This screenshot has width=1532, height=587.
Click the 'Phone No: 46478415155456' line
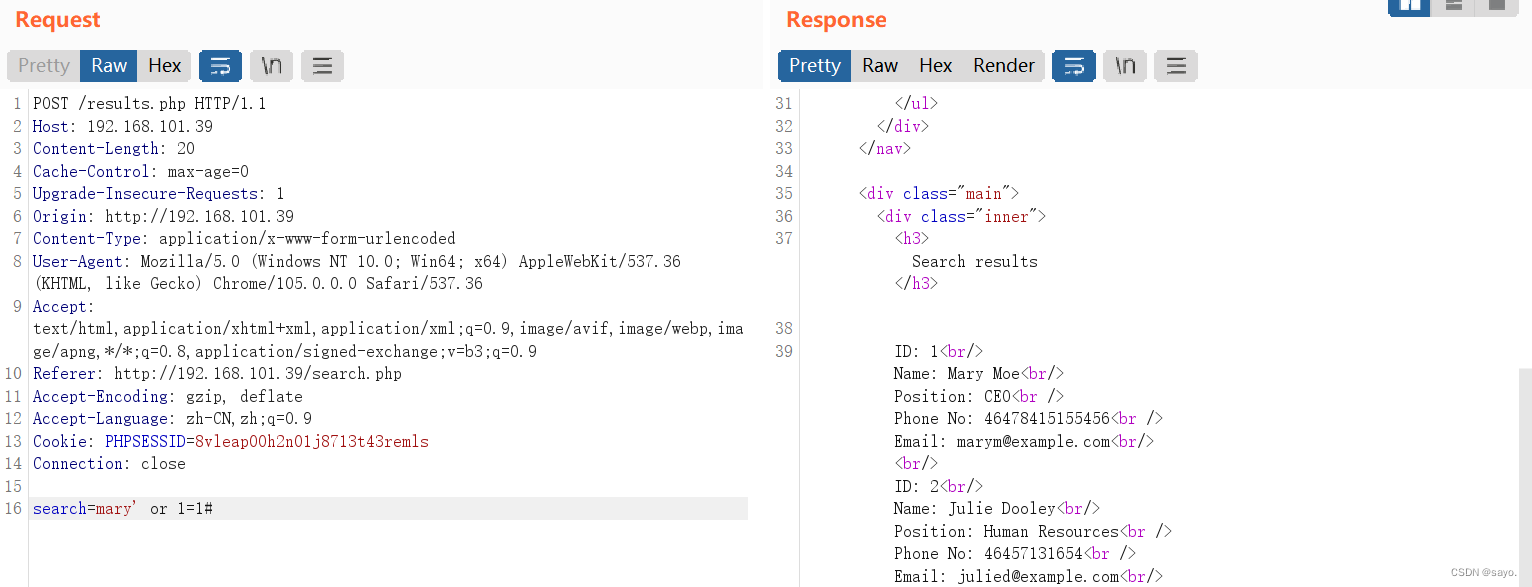[x=1029, y=419]
